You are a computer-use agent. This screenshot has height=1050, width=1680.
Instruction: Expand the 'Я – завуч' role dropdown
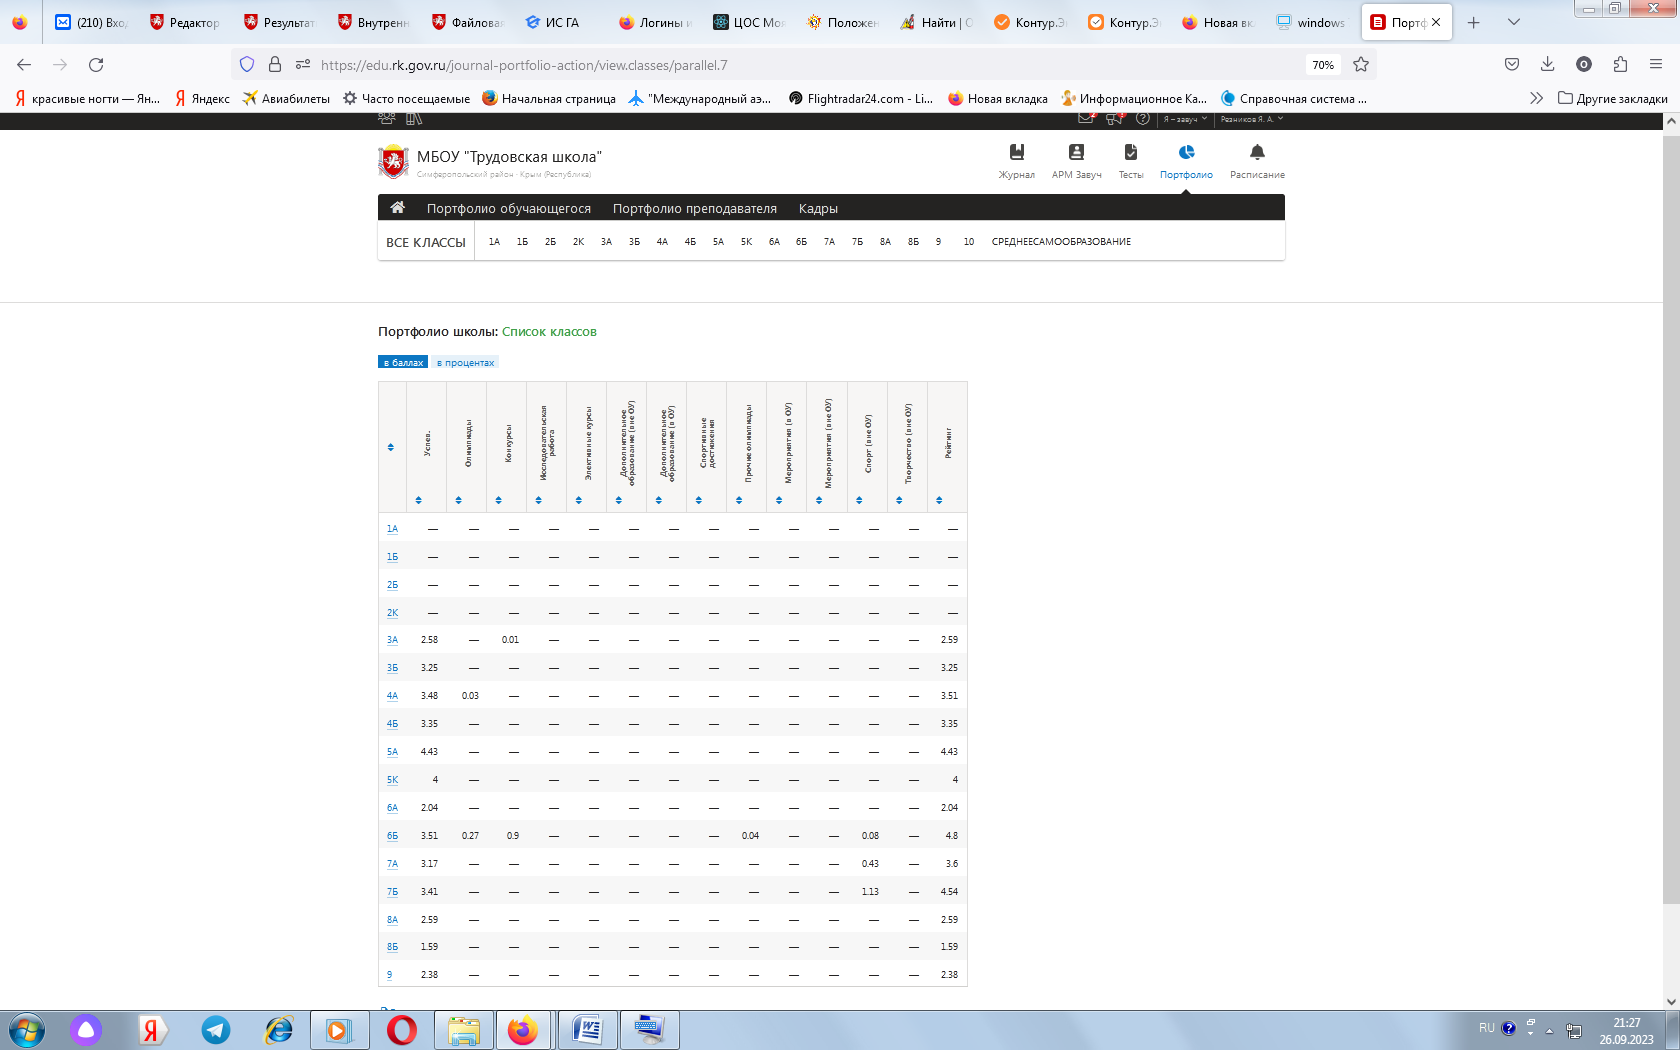click(1185, 119)
